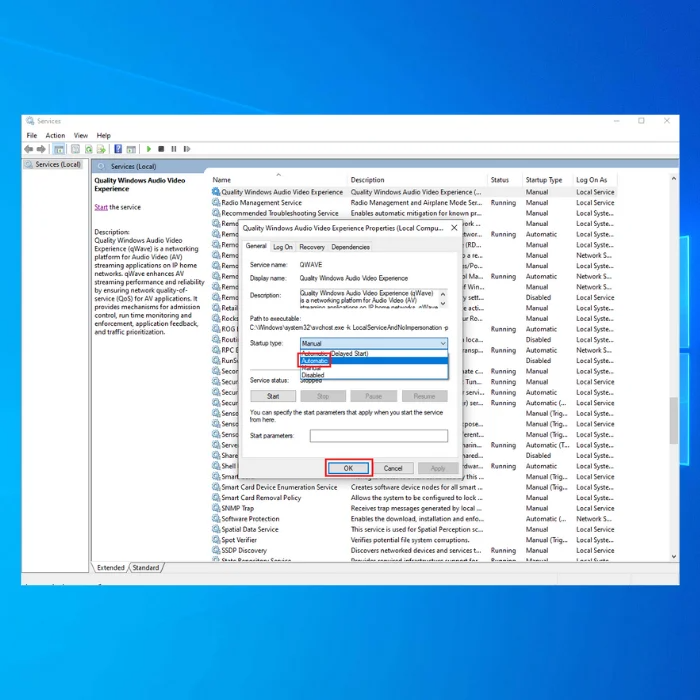The width and height of the screenshot is (700, 700).
Task: Switch to the Extended view tab
Action: pyautogui.click(x=111, y=568)
